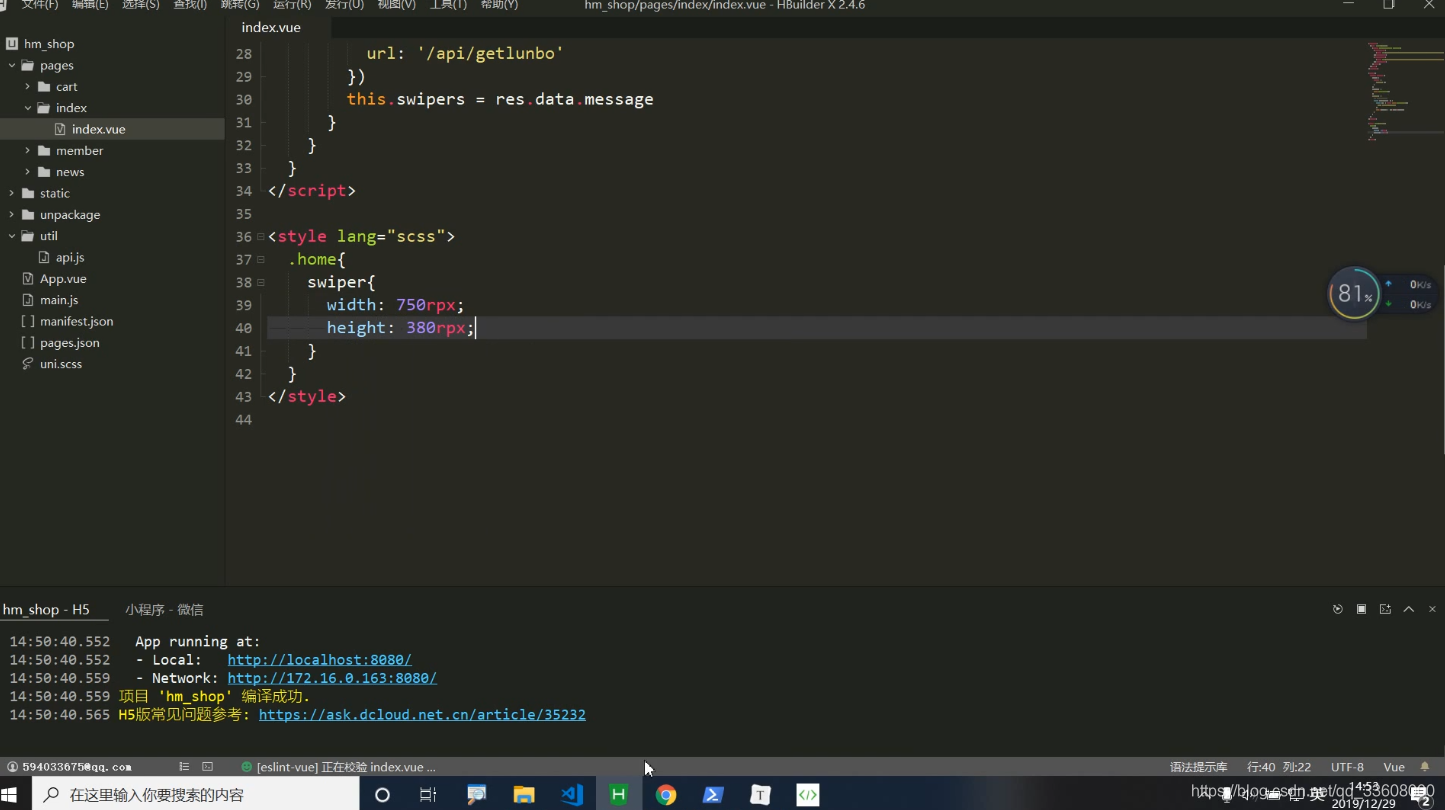
Task: Open the green code-bracket app on the taskbar
Action: (807, 795)
